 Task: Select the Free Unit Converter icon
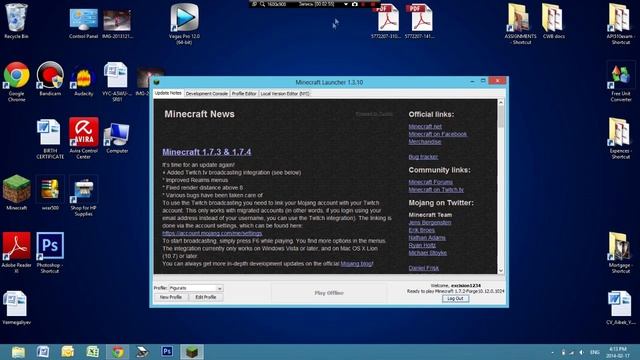point(620,82)
